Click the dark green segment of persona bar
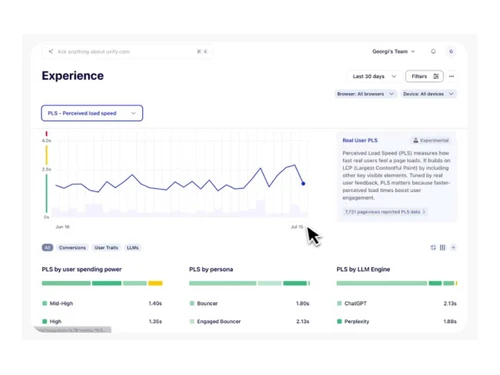Image resolution: width=500 pixels, height=375 pixels. (x=295, y=283)
